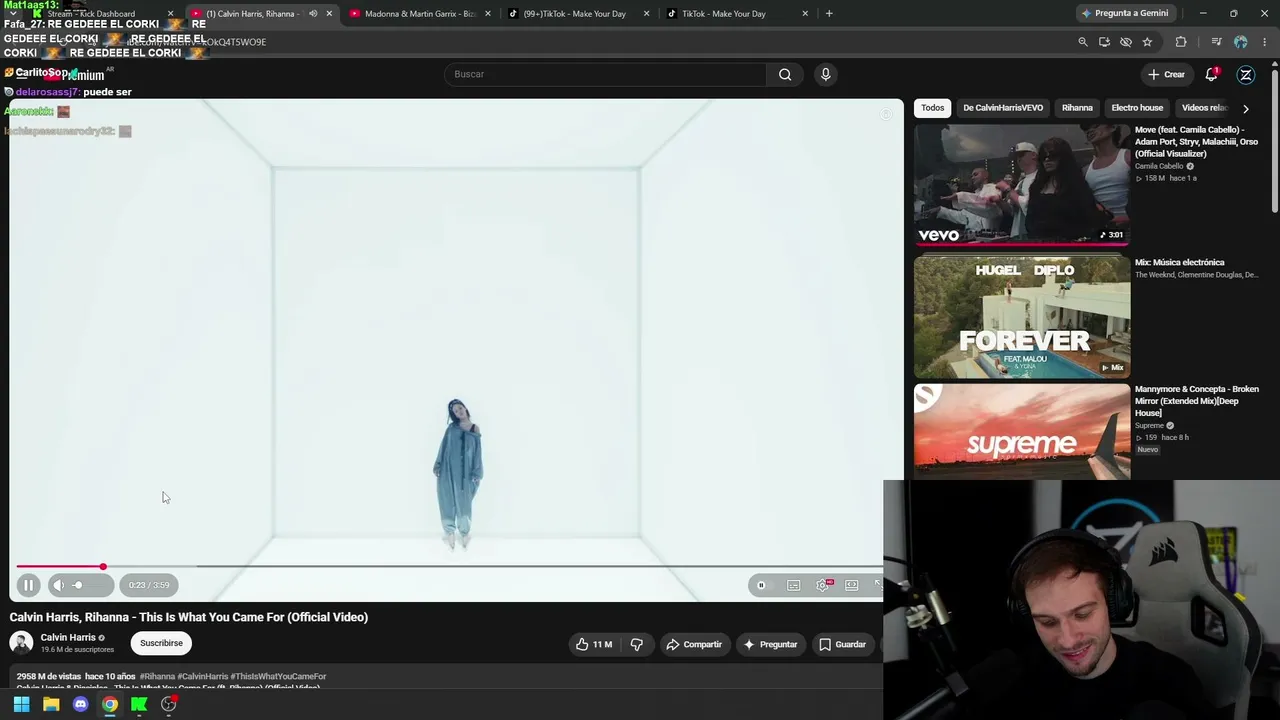Open the YouTube notifications bell
Screen dimensions: 1280x720
click(1212, 74)
